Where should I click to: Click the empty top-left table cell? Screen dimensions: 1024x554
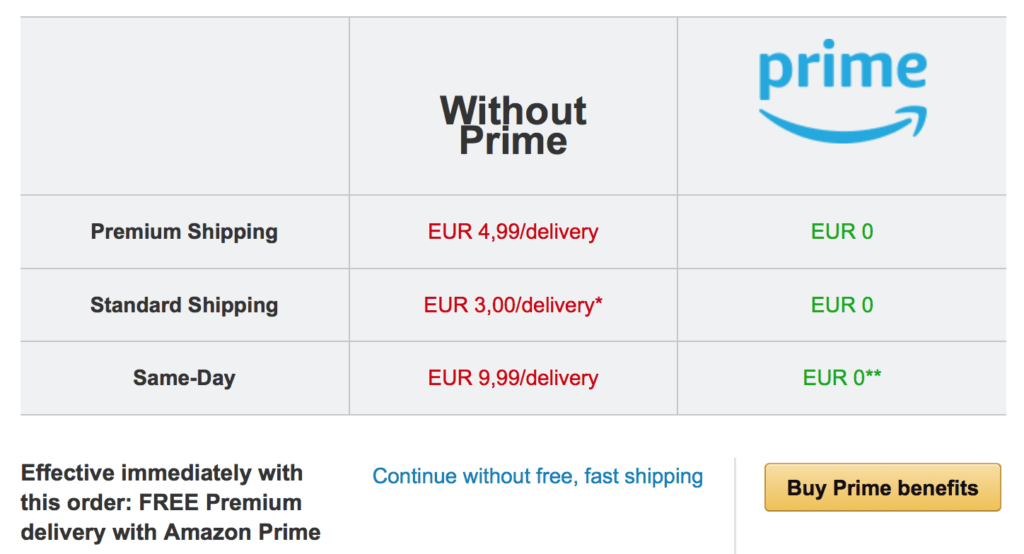click(x=184, y=106)
